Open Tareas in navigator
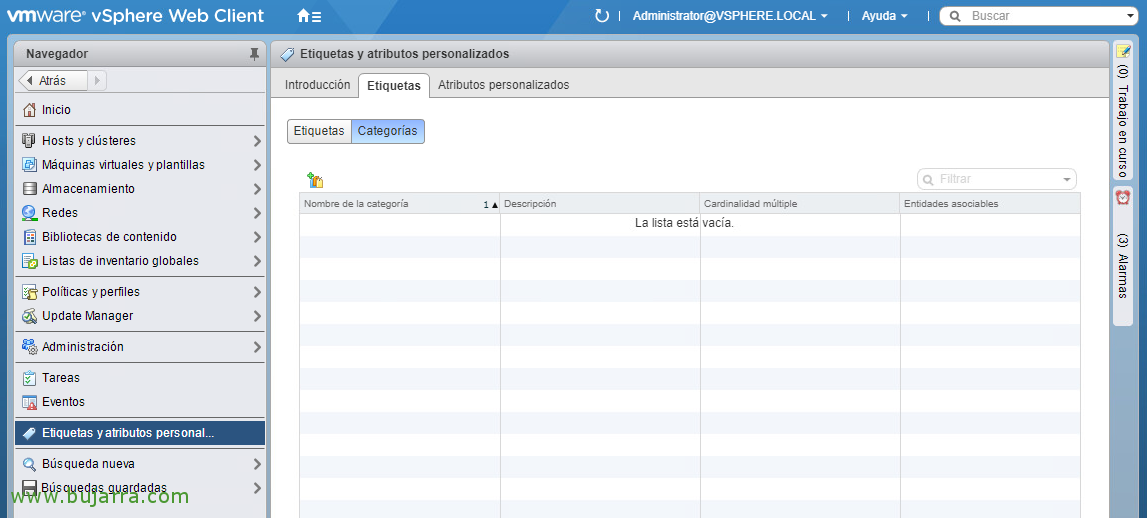Viewport: 1147px width, 518px height. 140,378
